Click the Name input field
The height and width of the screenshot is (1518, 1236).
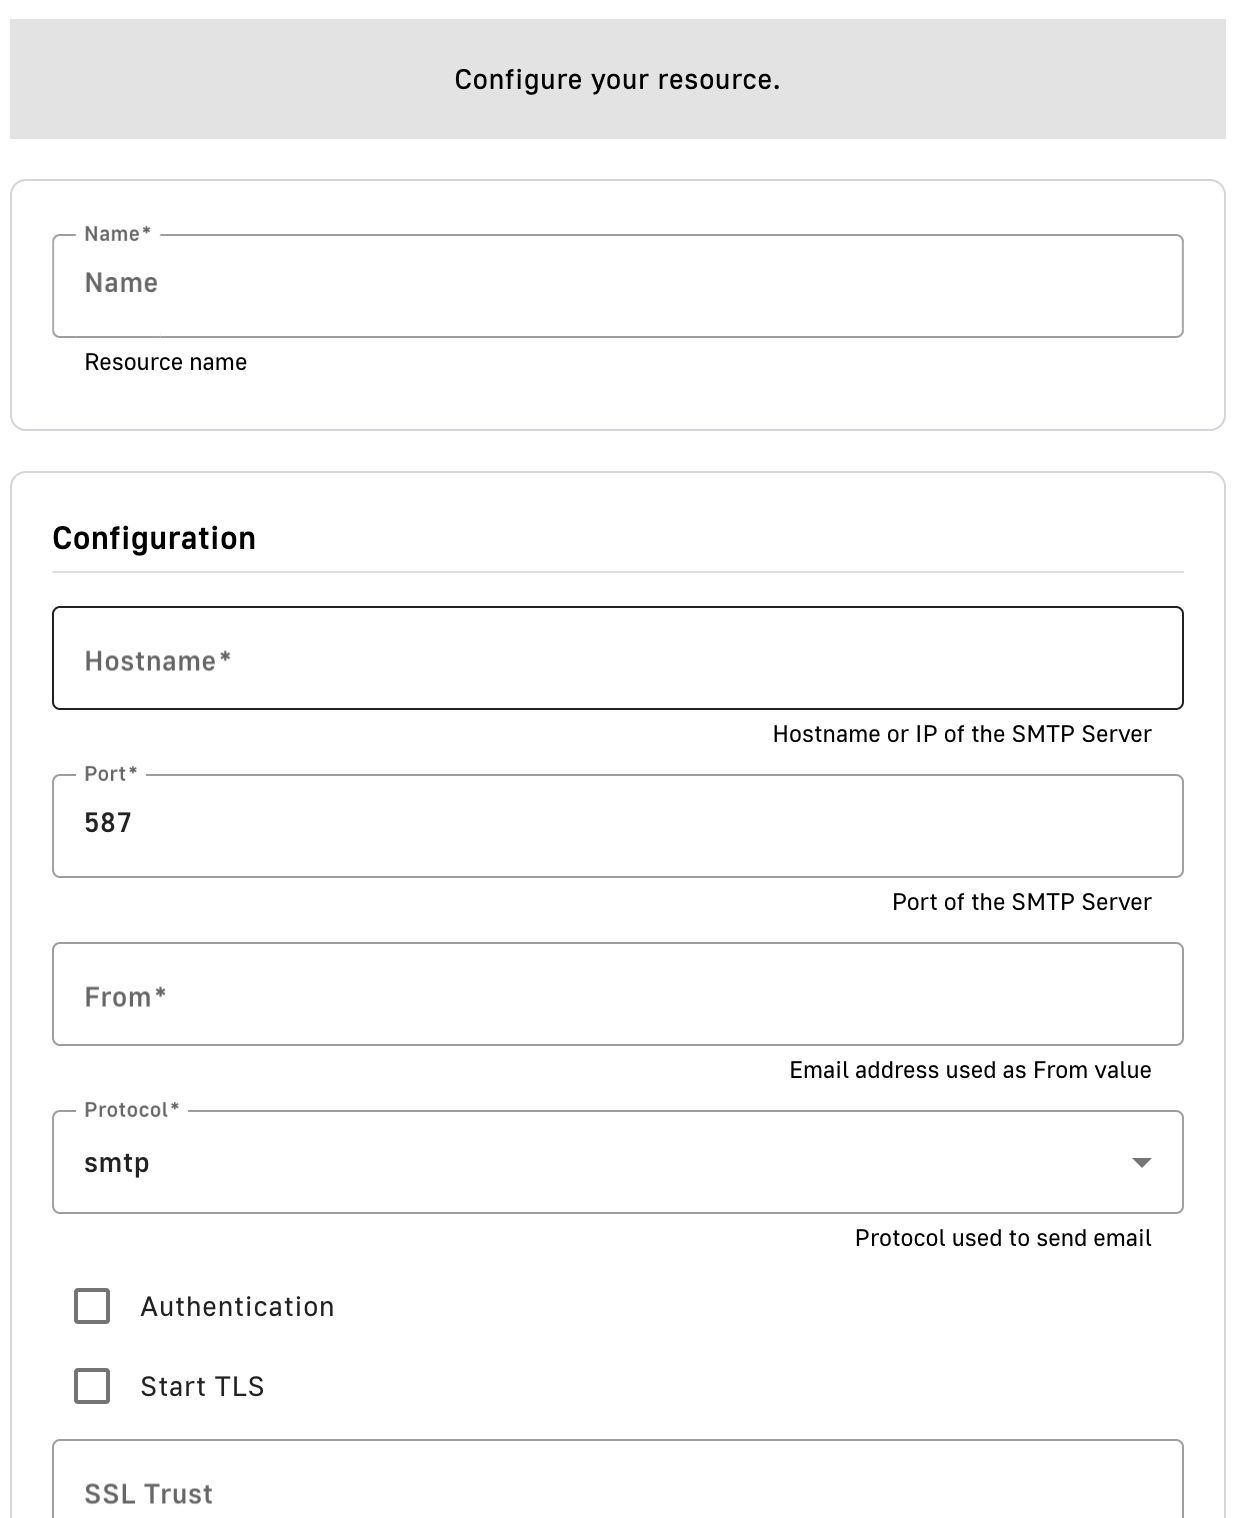click(617, 285)
